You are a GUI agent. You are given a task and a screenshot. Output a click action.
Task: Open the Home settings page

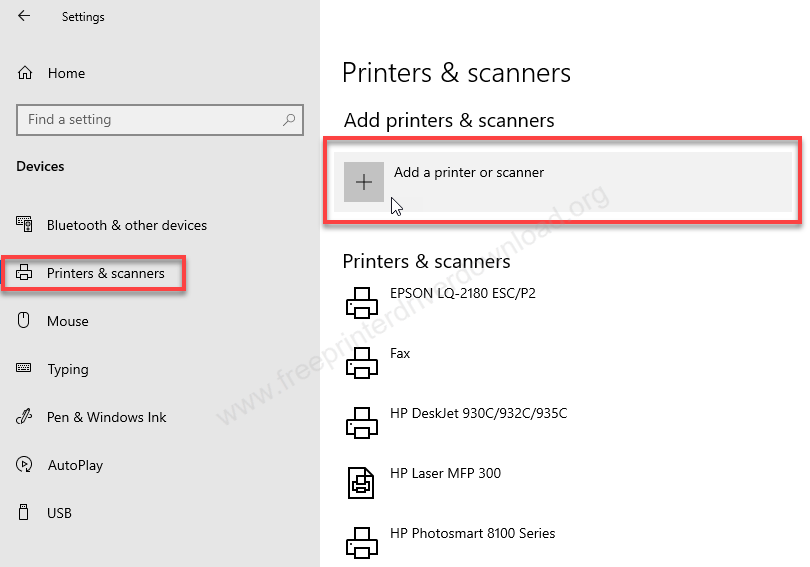pyautogui.click(x=66, y=73)
